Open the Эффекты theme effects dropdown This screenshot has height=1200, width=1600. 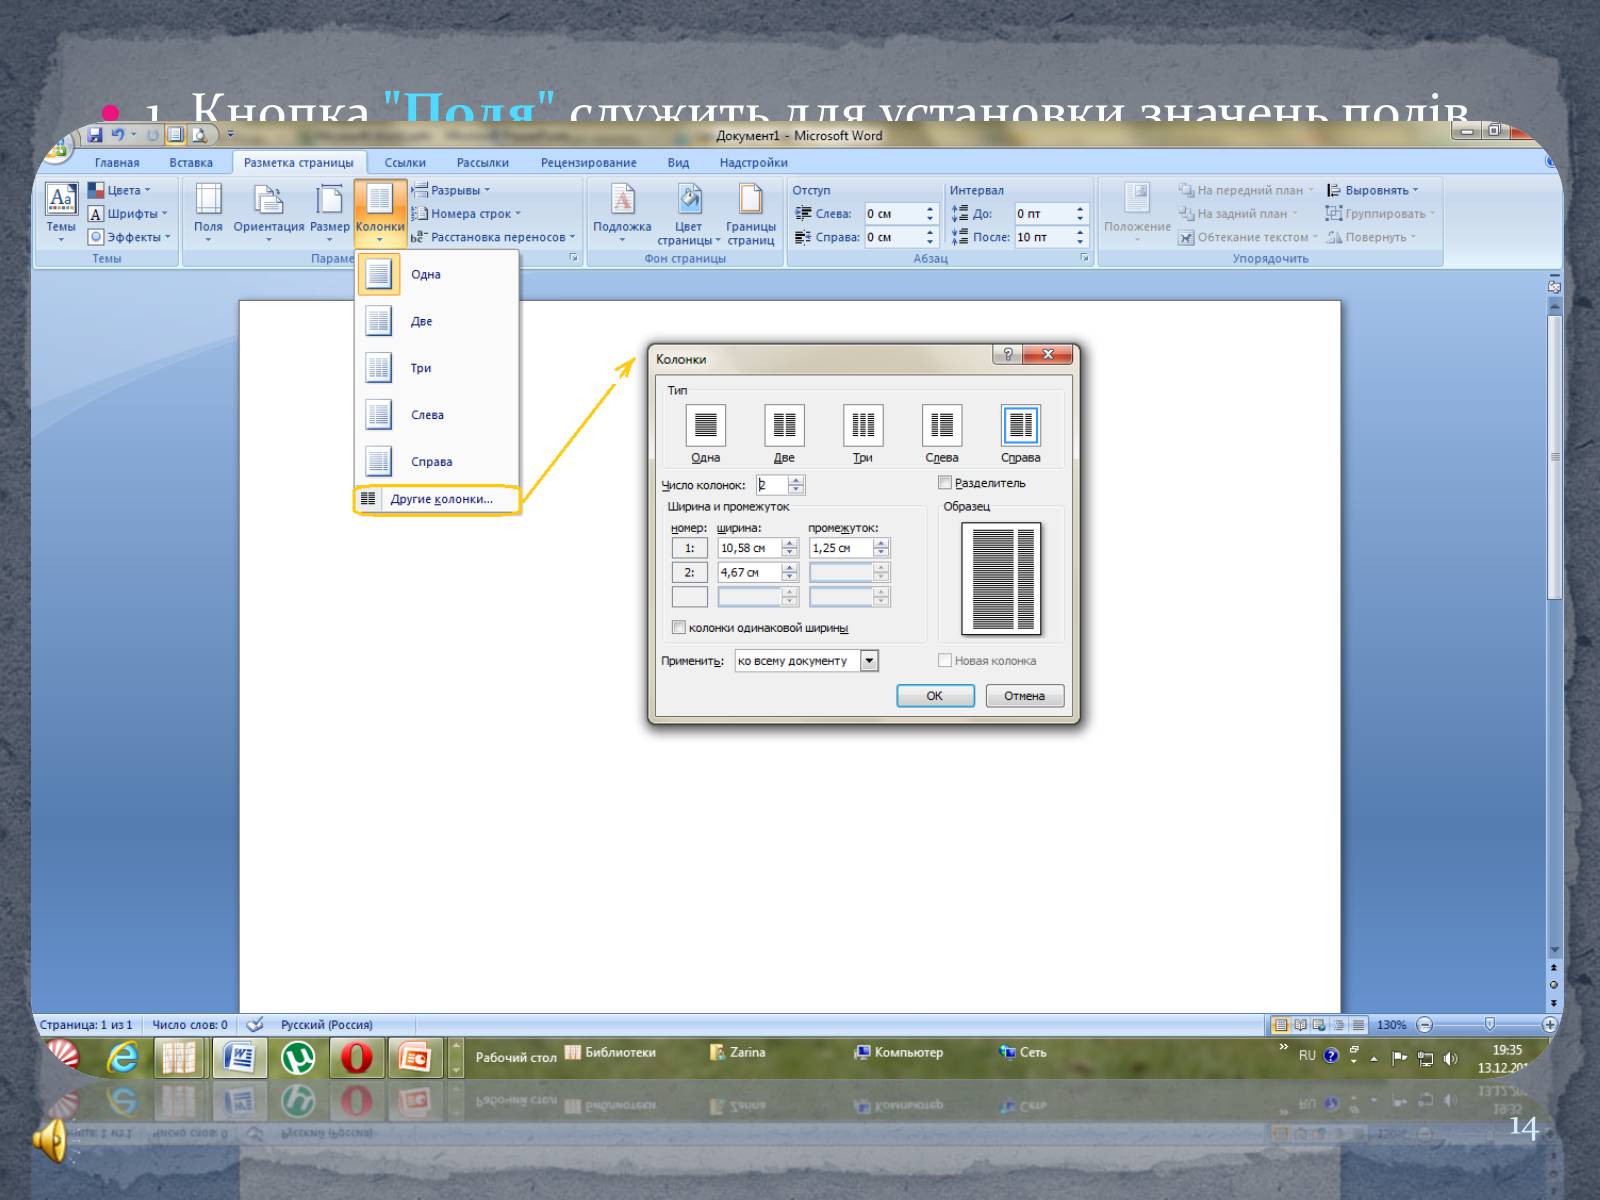(129, 237)
